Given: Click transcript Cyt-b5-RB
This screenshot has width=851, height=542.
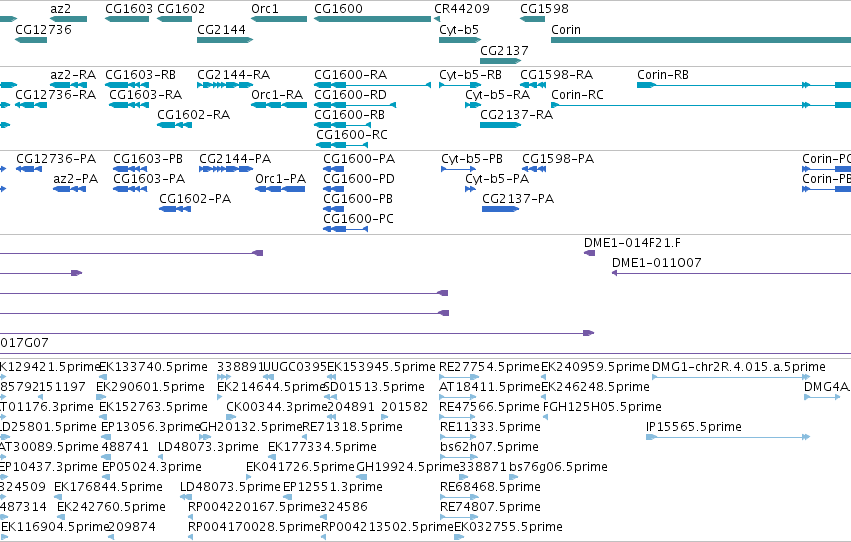Looking at the screenshot, I should pyautogui.click(x=460, y=85).
